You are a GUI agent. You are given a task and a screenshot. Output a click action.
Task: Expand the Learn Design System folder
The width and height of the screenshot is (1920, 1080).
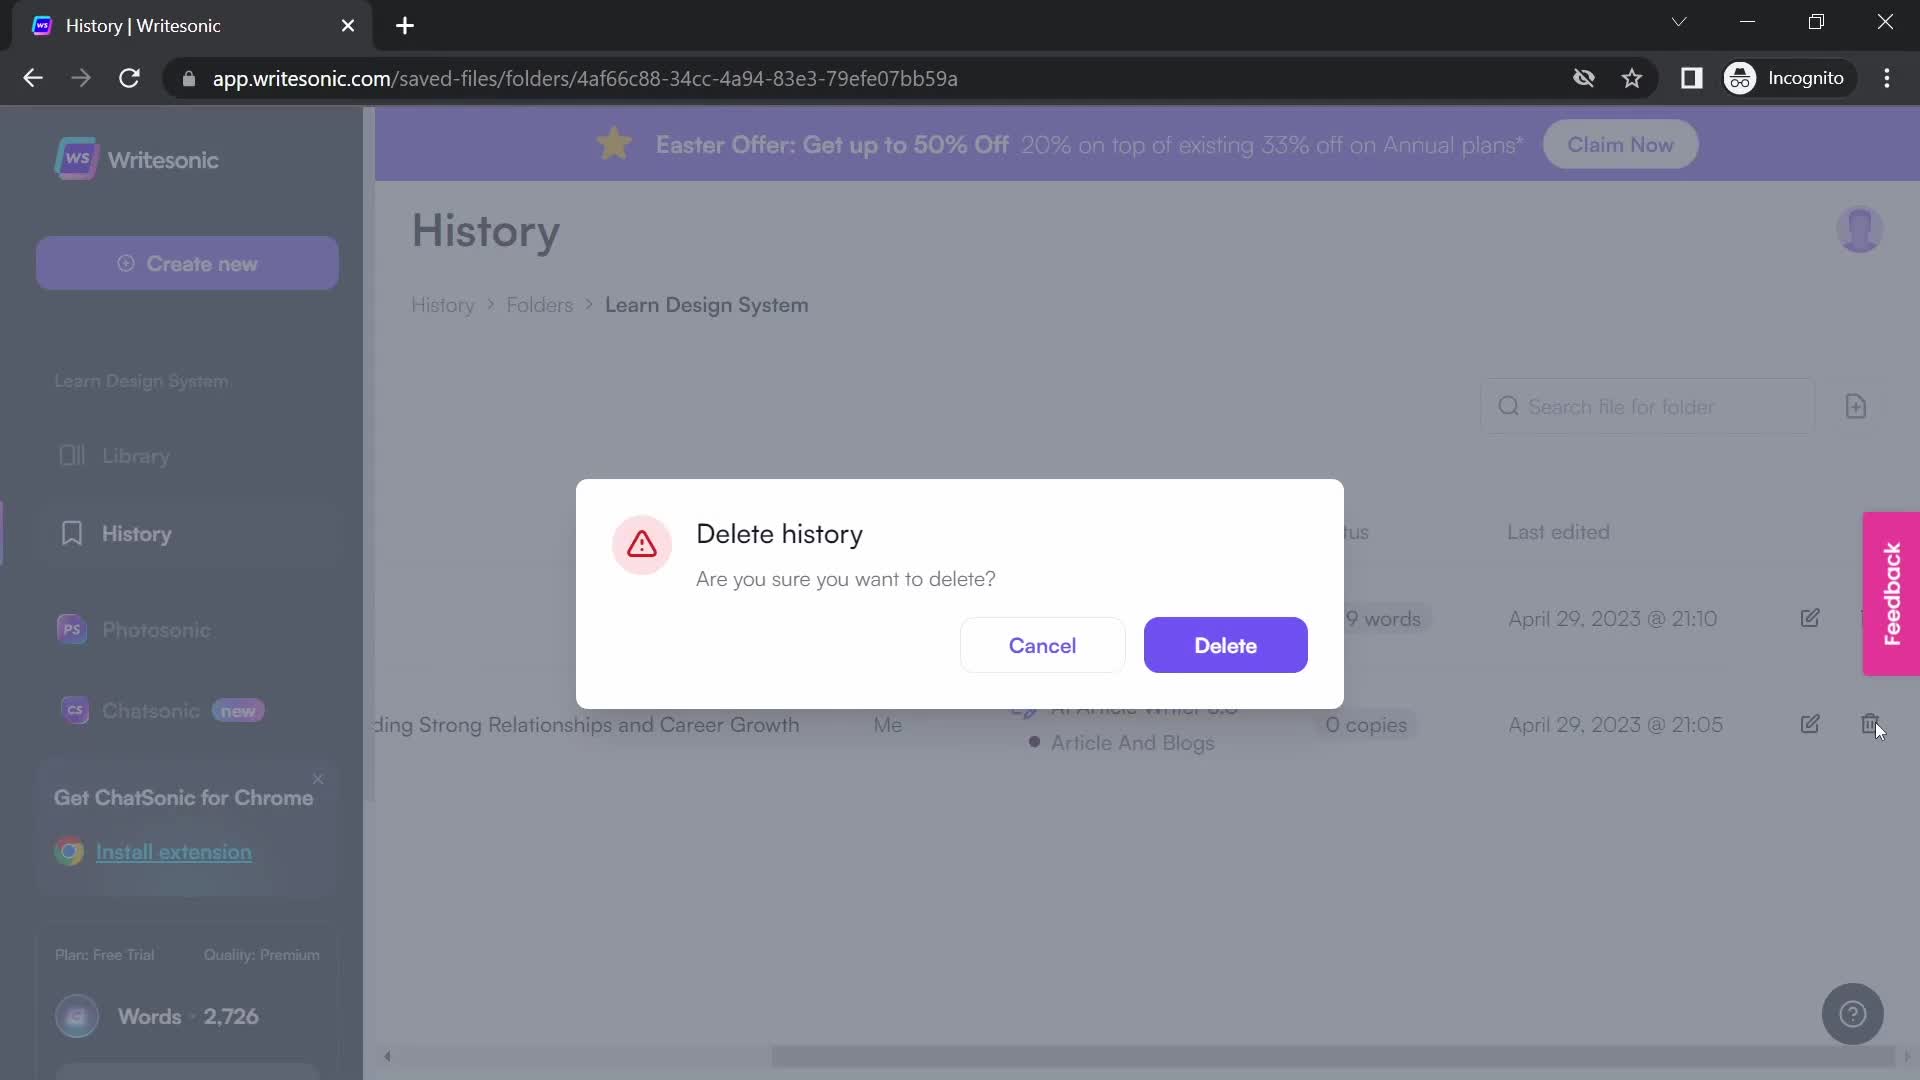tap(141, 381)
